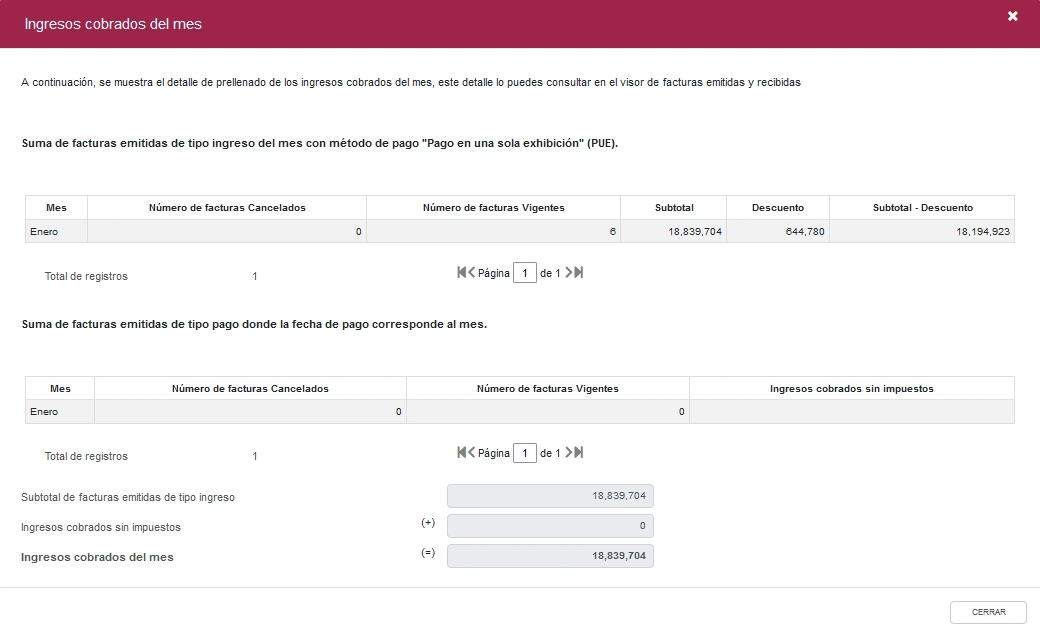1040x635 pixels.
Task: Go to next page of PUE invoices table
Action: 568,272
